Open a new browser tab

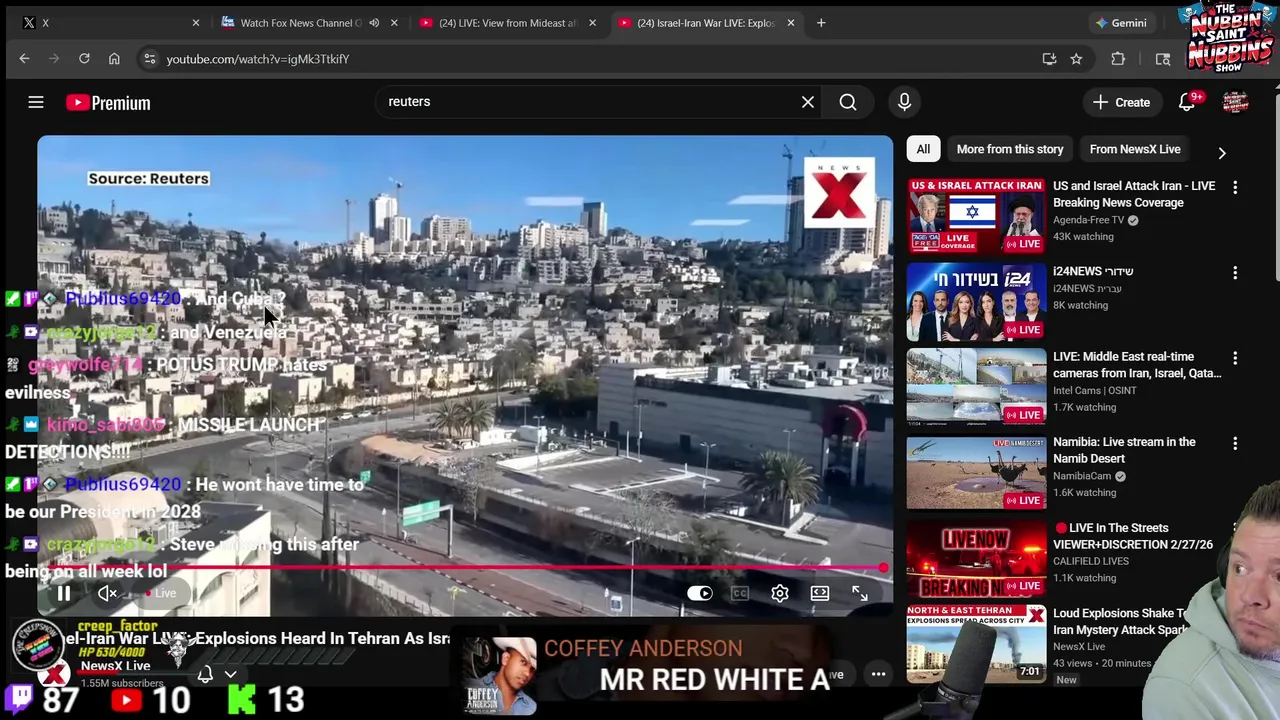[821, 22]
